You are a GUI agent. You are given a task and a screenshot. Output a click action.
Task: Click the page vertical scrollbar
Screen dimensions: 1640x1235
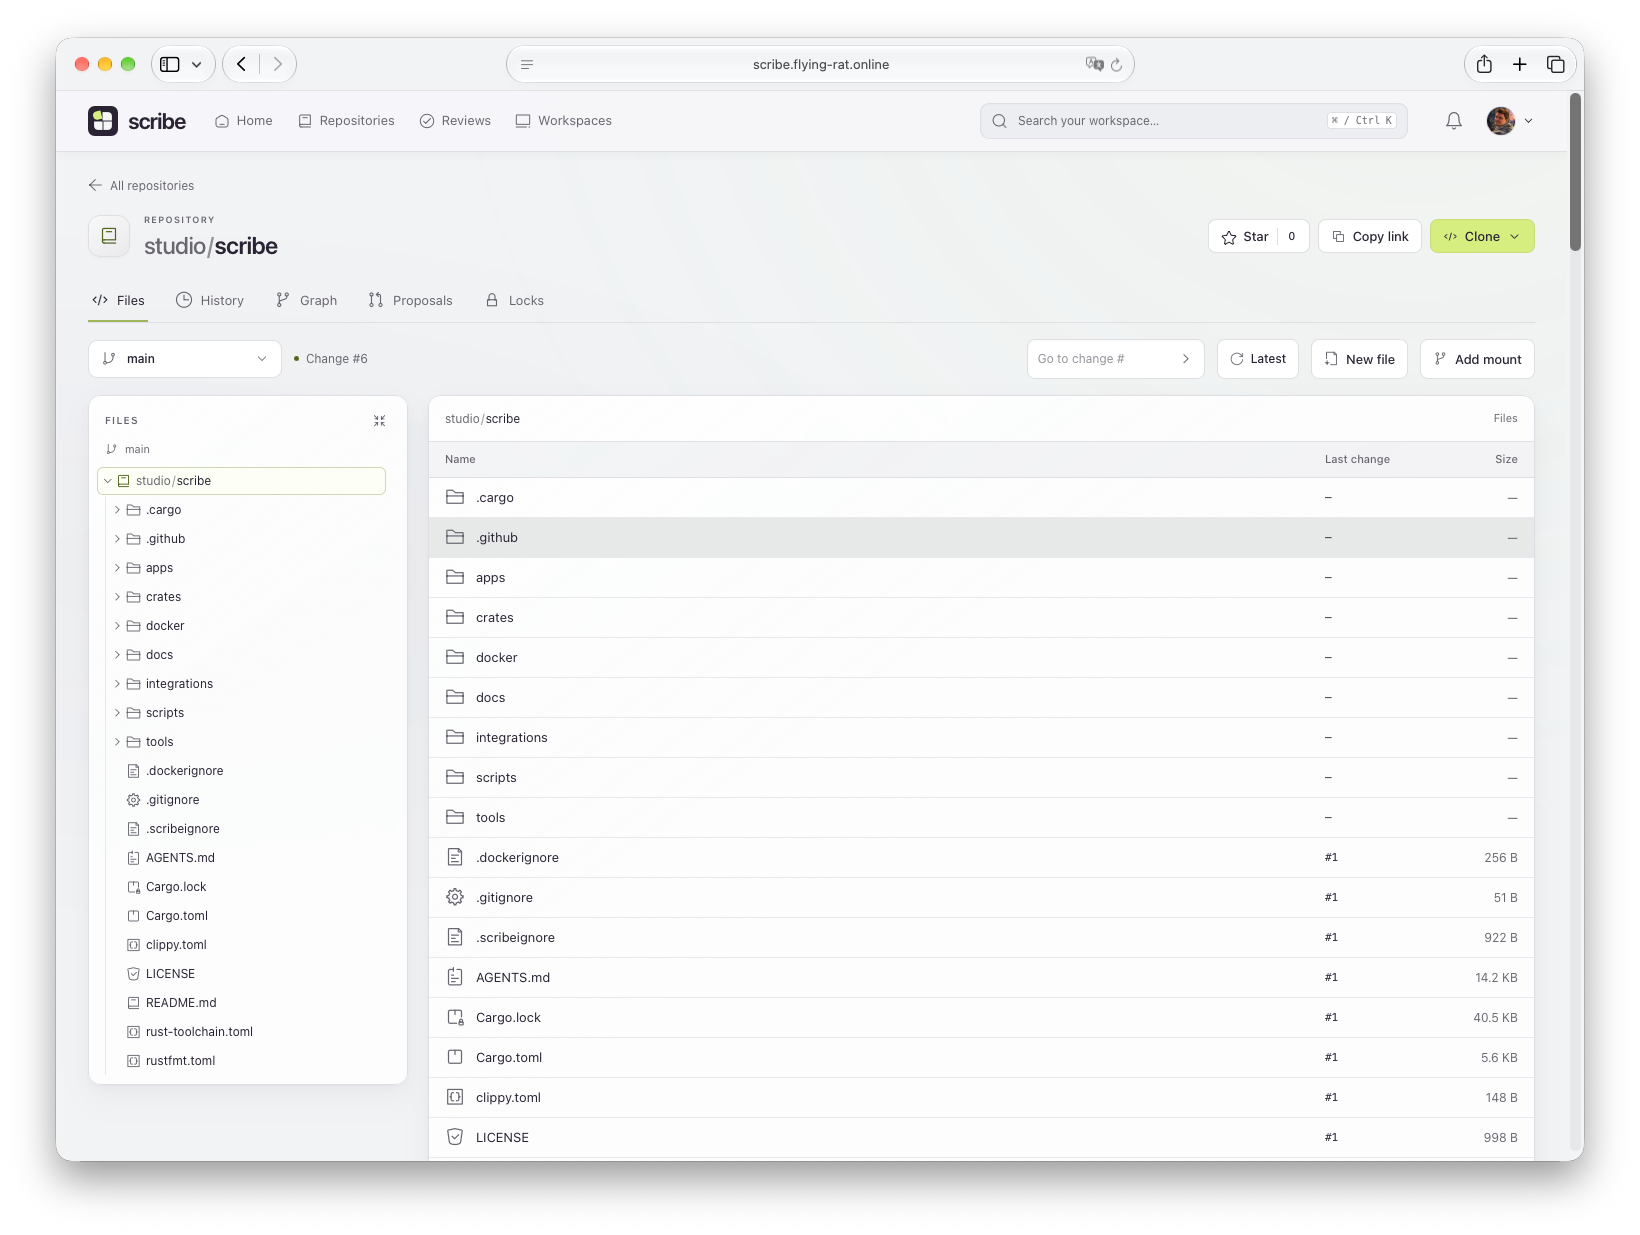1576,171
